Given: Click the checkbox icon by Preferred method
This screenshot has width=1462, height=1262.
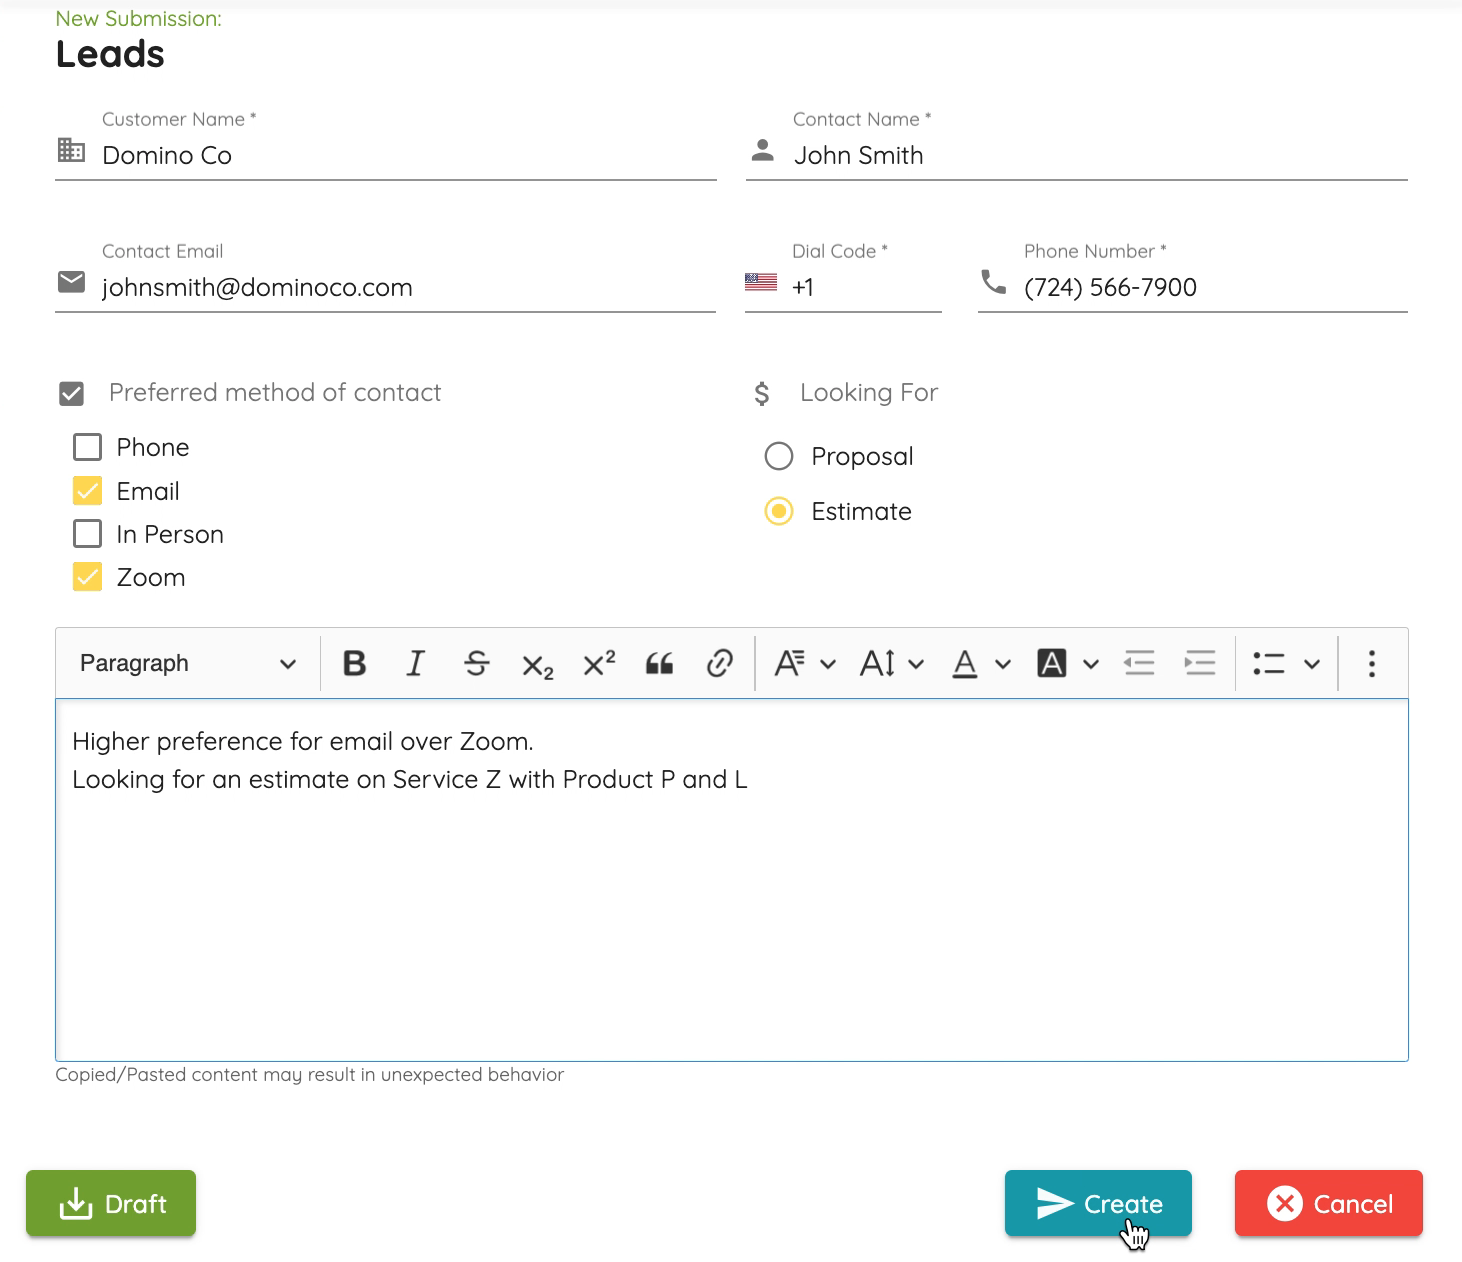Looking at the screenshot, I should pyautogui.click(x=71, y=393).
